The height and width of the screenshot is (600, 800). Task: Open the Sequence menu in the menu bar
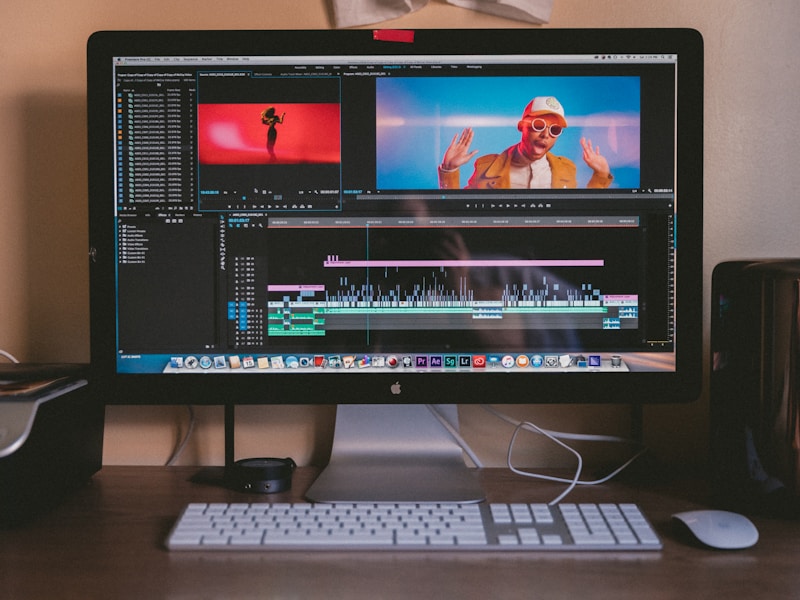pyautogui.click(x=190, y=60)
